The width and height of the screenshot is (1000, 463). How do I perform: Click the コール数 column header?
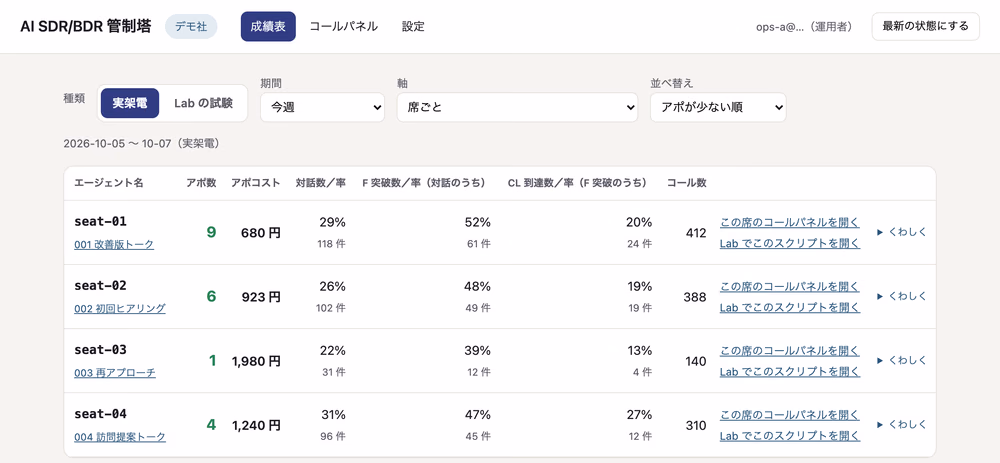click(687, 183)
